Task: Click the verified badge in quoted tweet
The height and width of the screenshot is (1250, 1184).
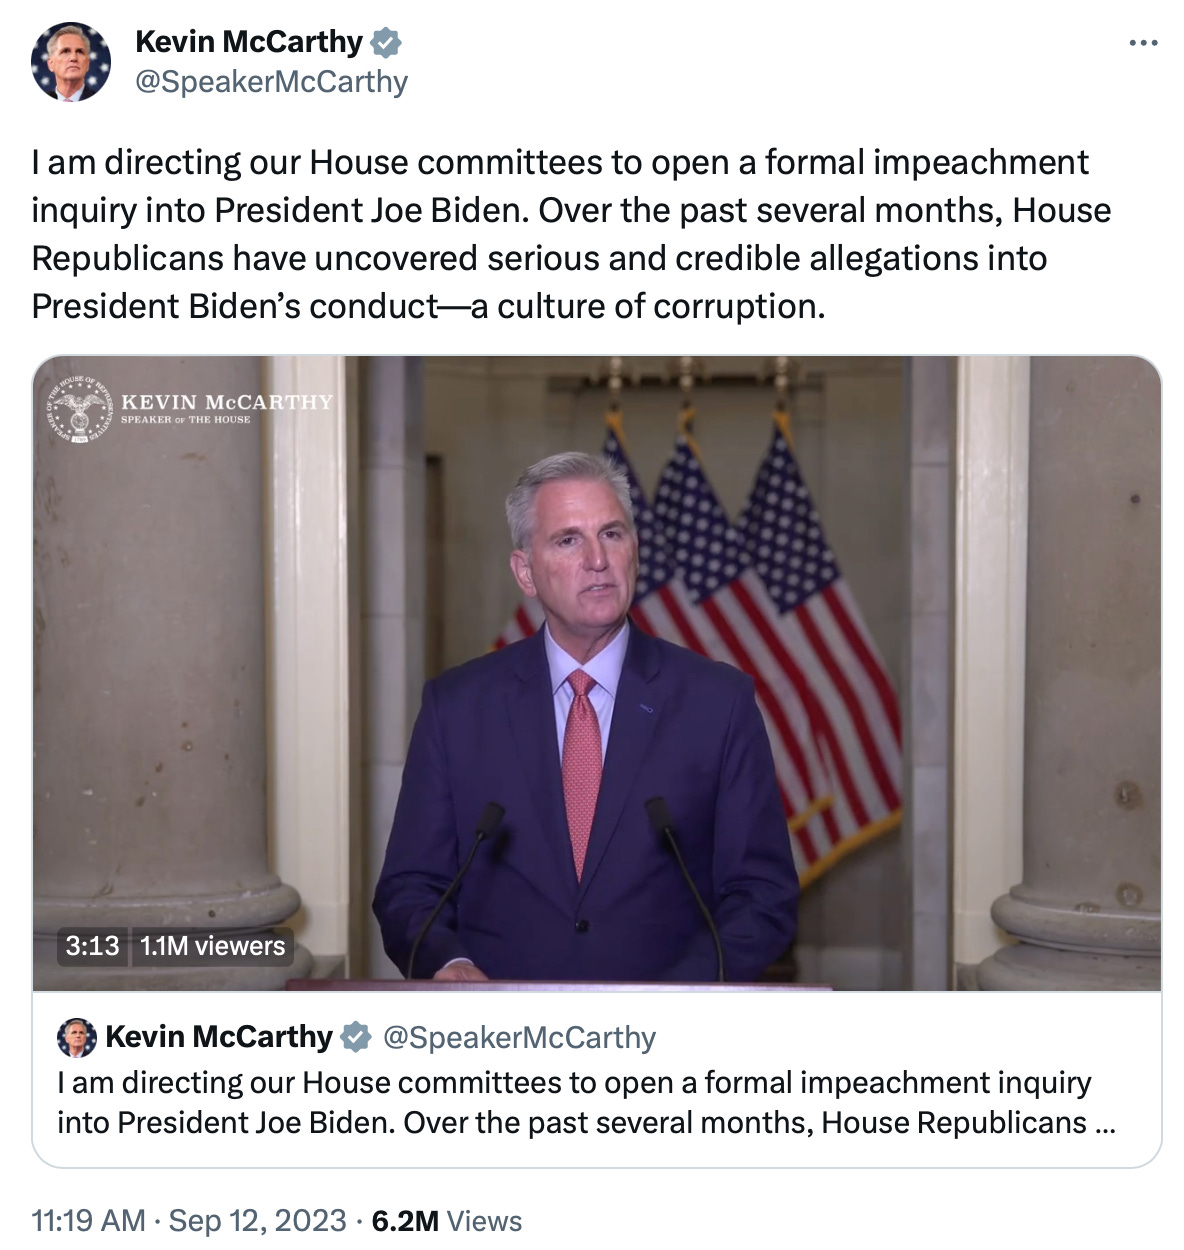Action: click(356, 1038)
